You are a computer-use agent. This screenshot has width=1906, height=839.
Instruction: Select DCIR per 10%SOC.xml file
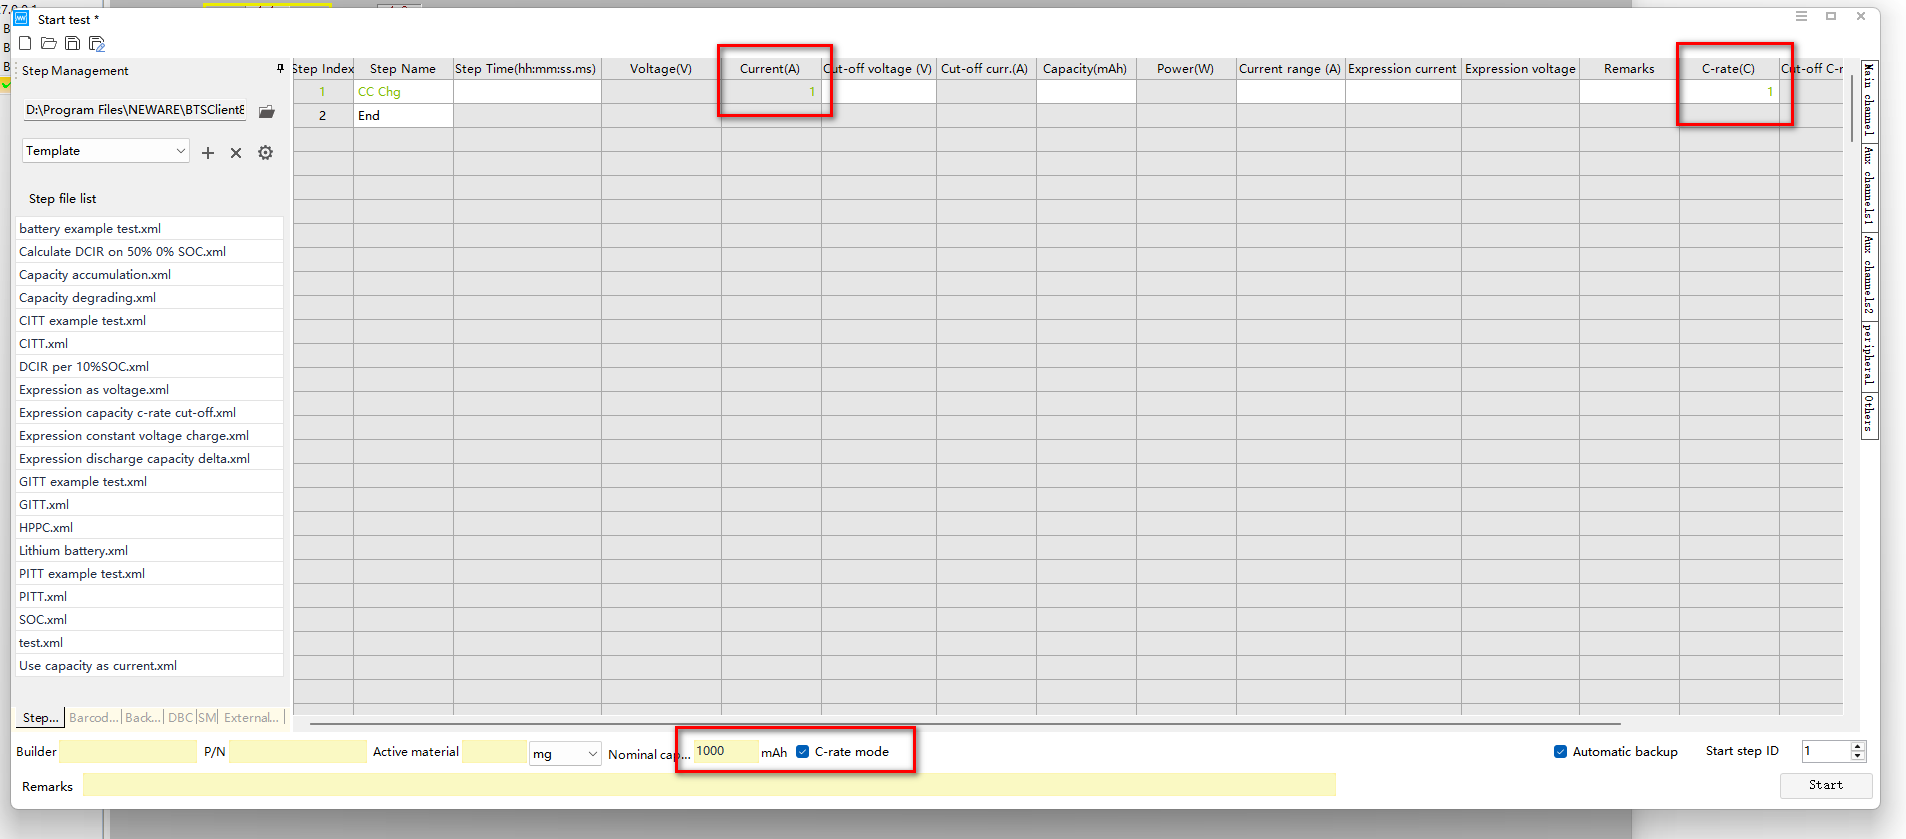(x=149, y=367)
